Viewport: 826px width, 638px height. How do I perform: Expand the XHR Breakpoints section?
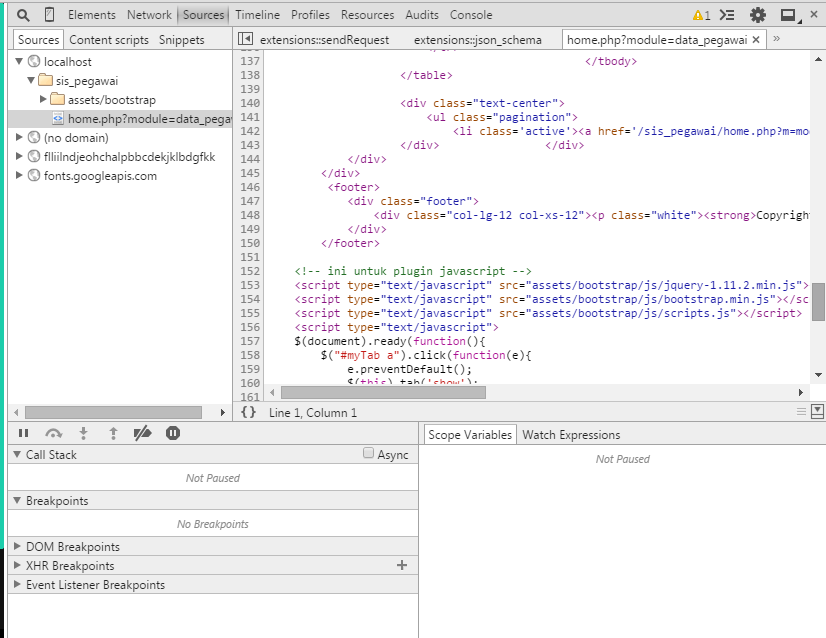[17, 565]
